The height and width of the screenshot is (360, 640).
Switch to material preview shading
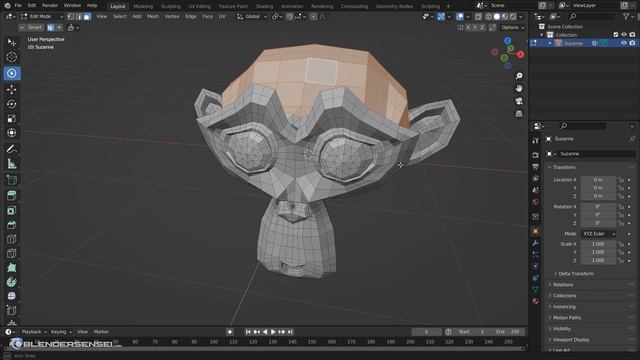(505, 17)
